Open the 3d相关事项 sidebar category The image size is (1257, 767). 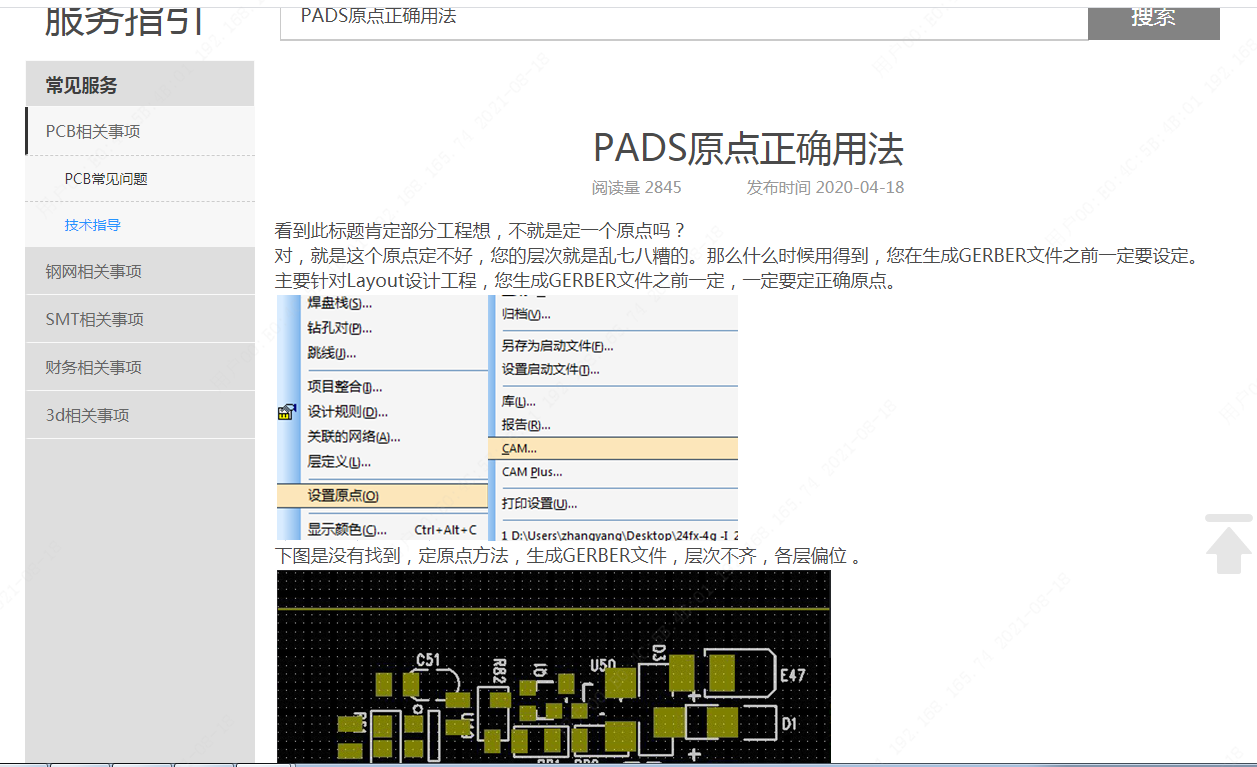tap(88, 415)
